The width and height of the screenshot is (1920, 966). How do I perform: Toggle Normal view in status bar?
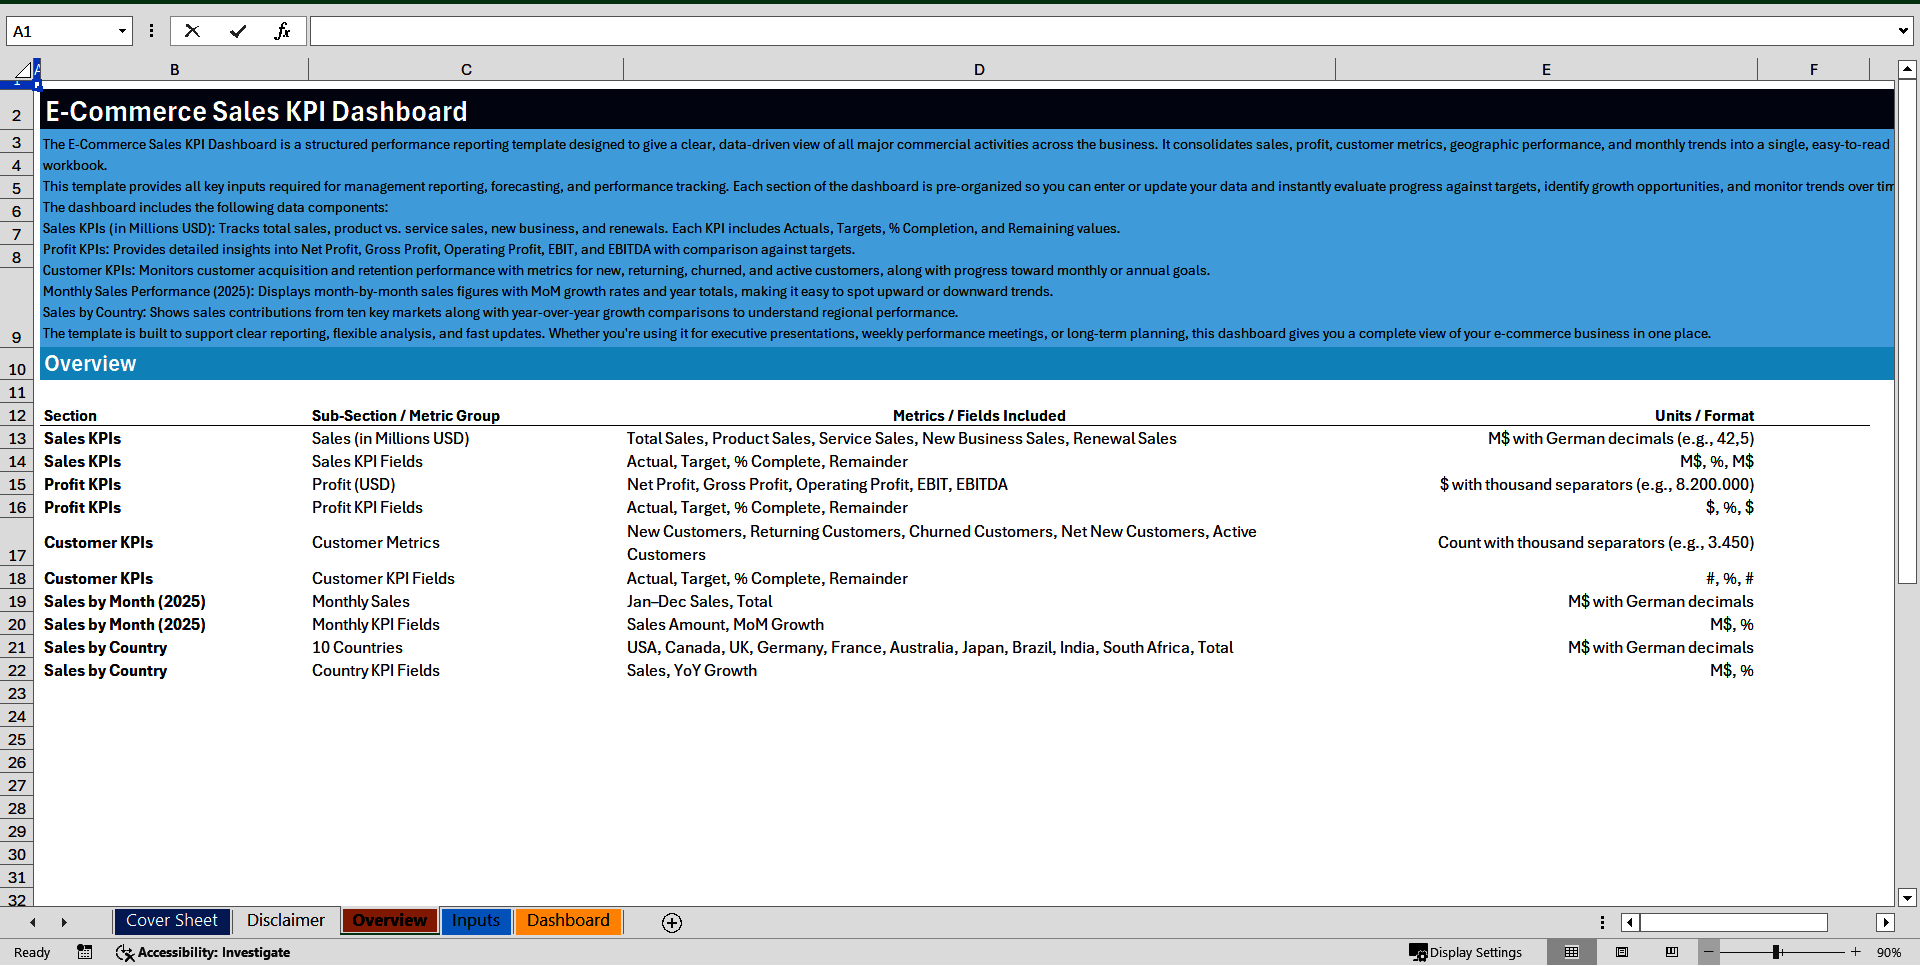(1571, 952)
